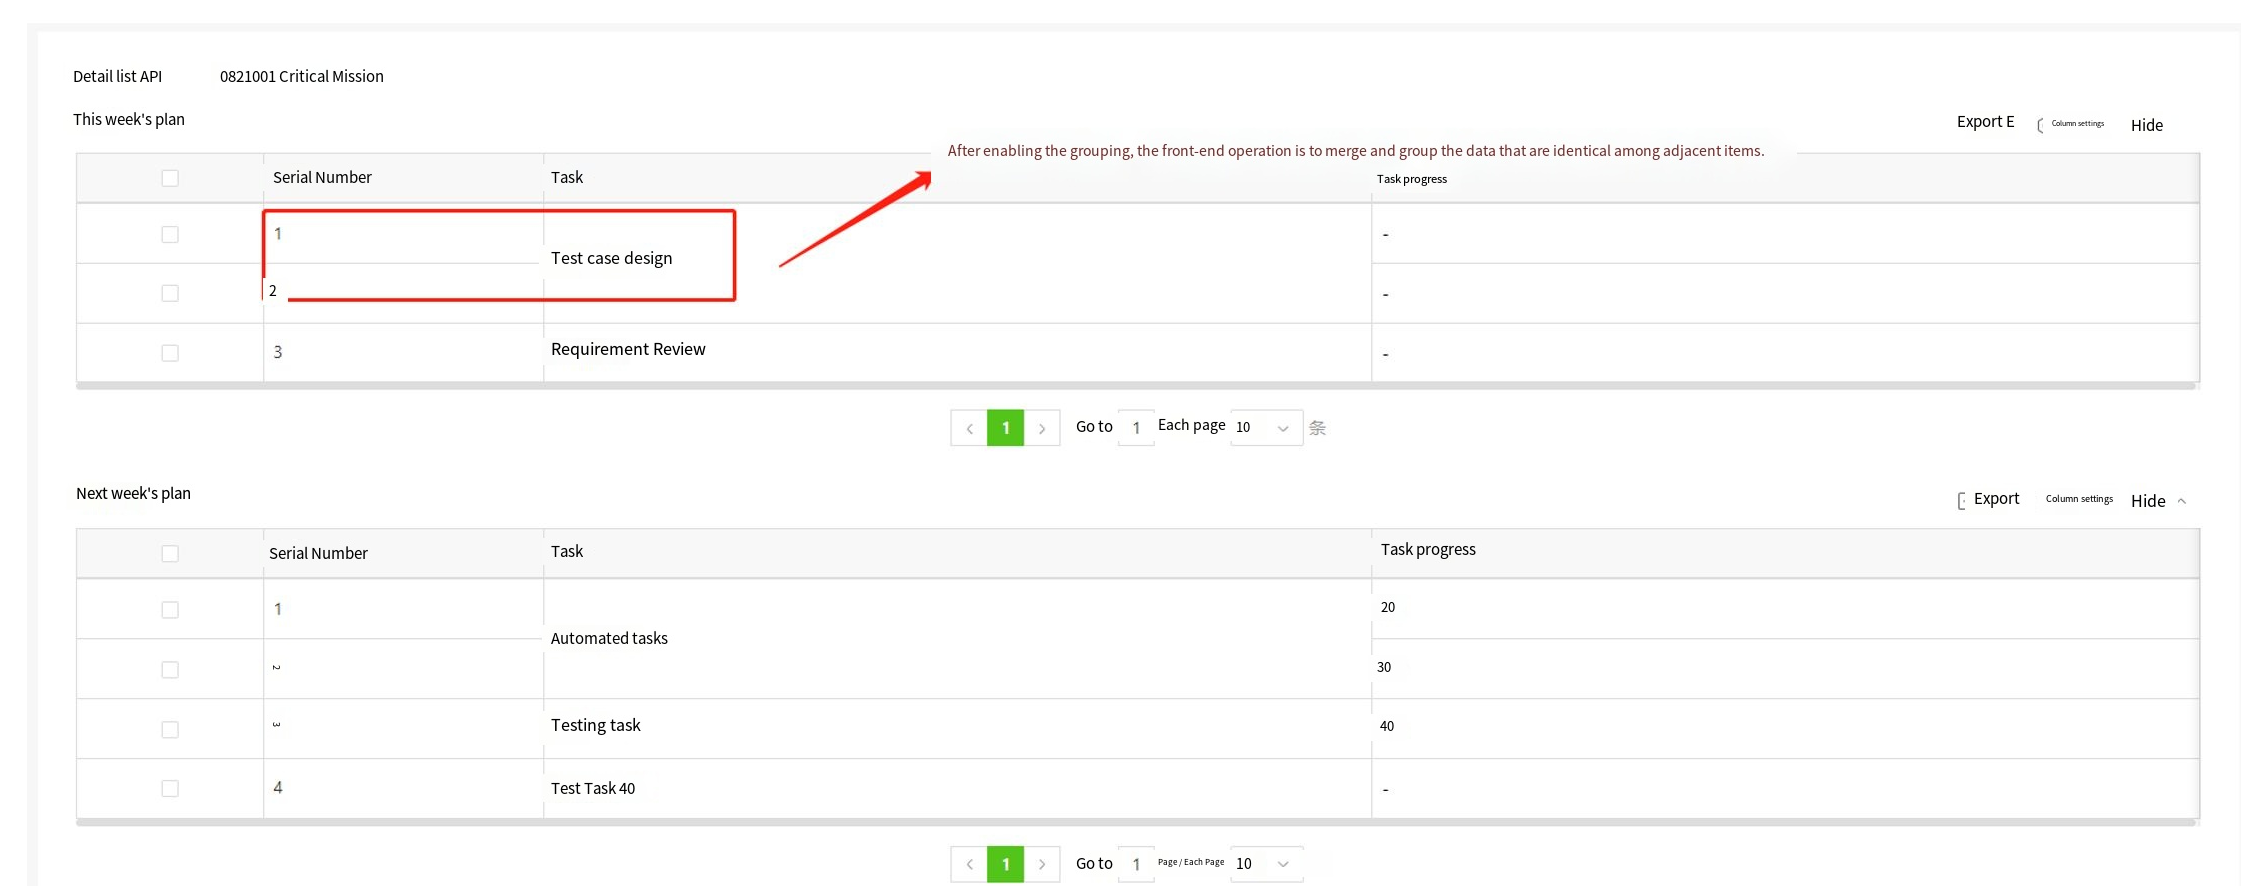Tick the checkbox for Test Task 40 row
Image resolution: width=2241 pixels, height=886 pixels.
coord(170,789)
